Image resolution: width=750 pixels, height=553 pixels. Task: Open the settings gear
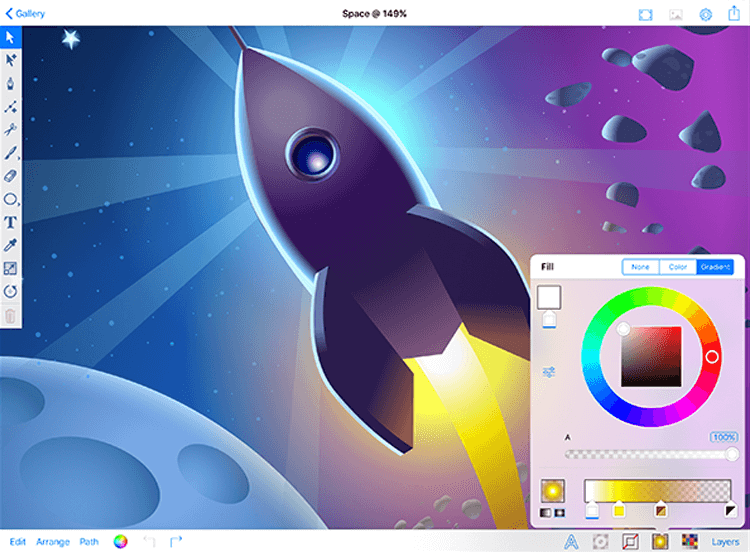[x=705, y=14]
